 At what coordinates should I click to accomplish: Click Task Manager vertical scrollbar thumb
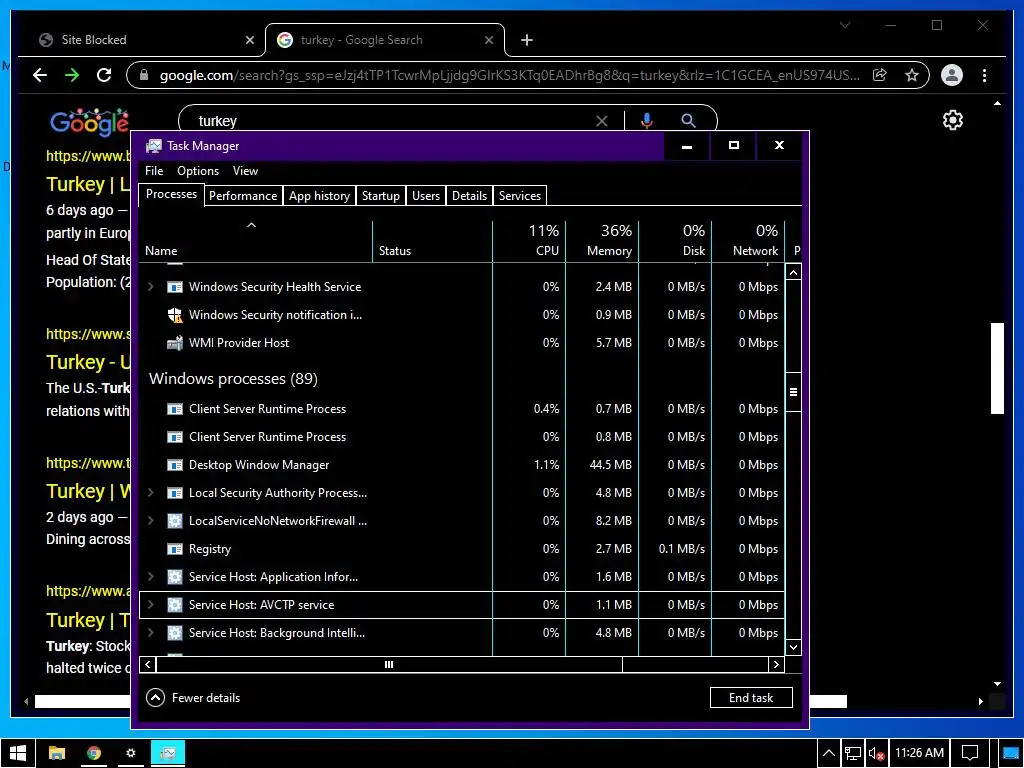(x=793, y=392)
